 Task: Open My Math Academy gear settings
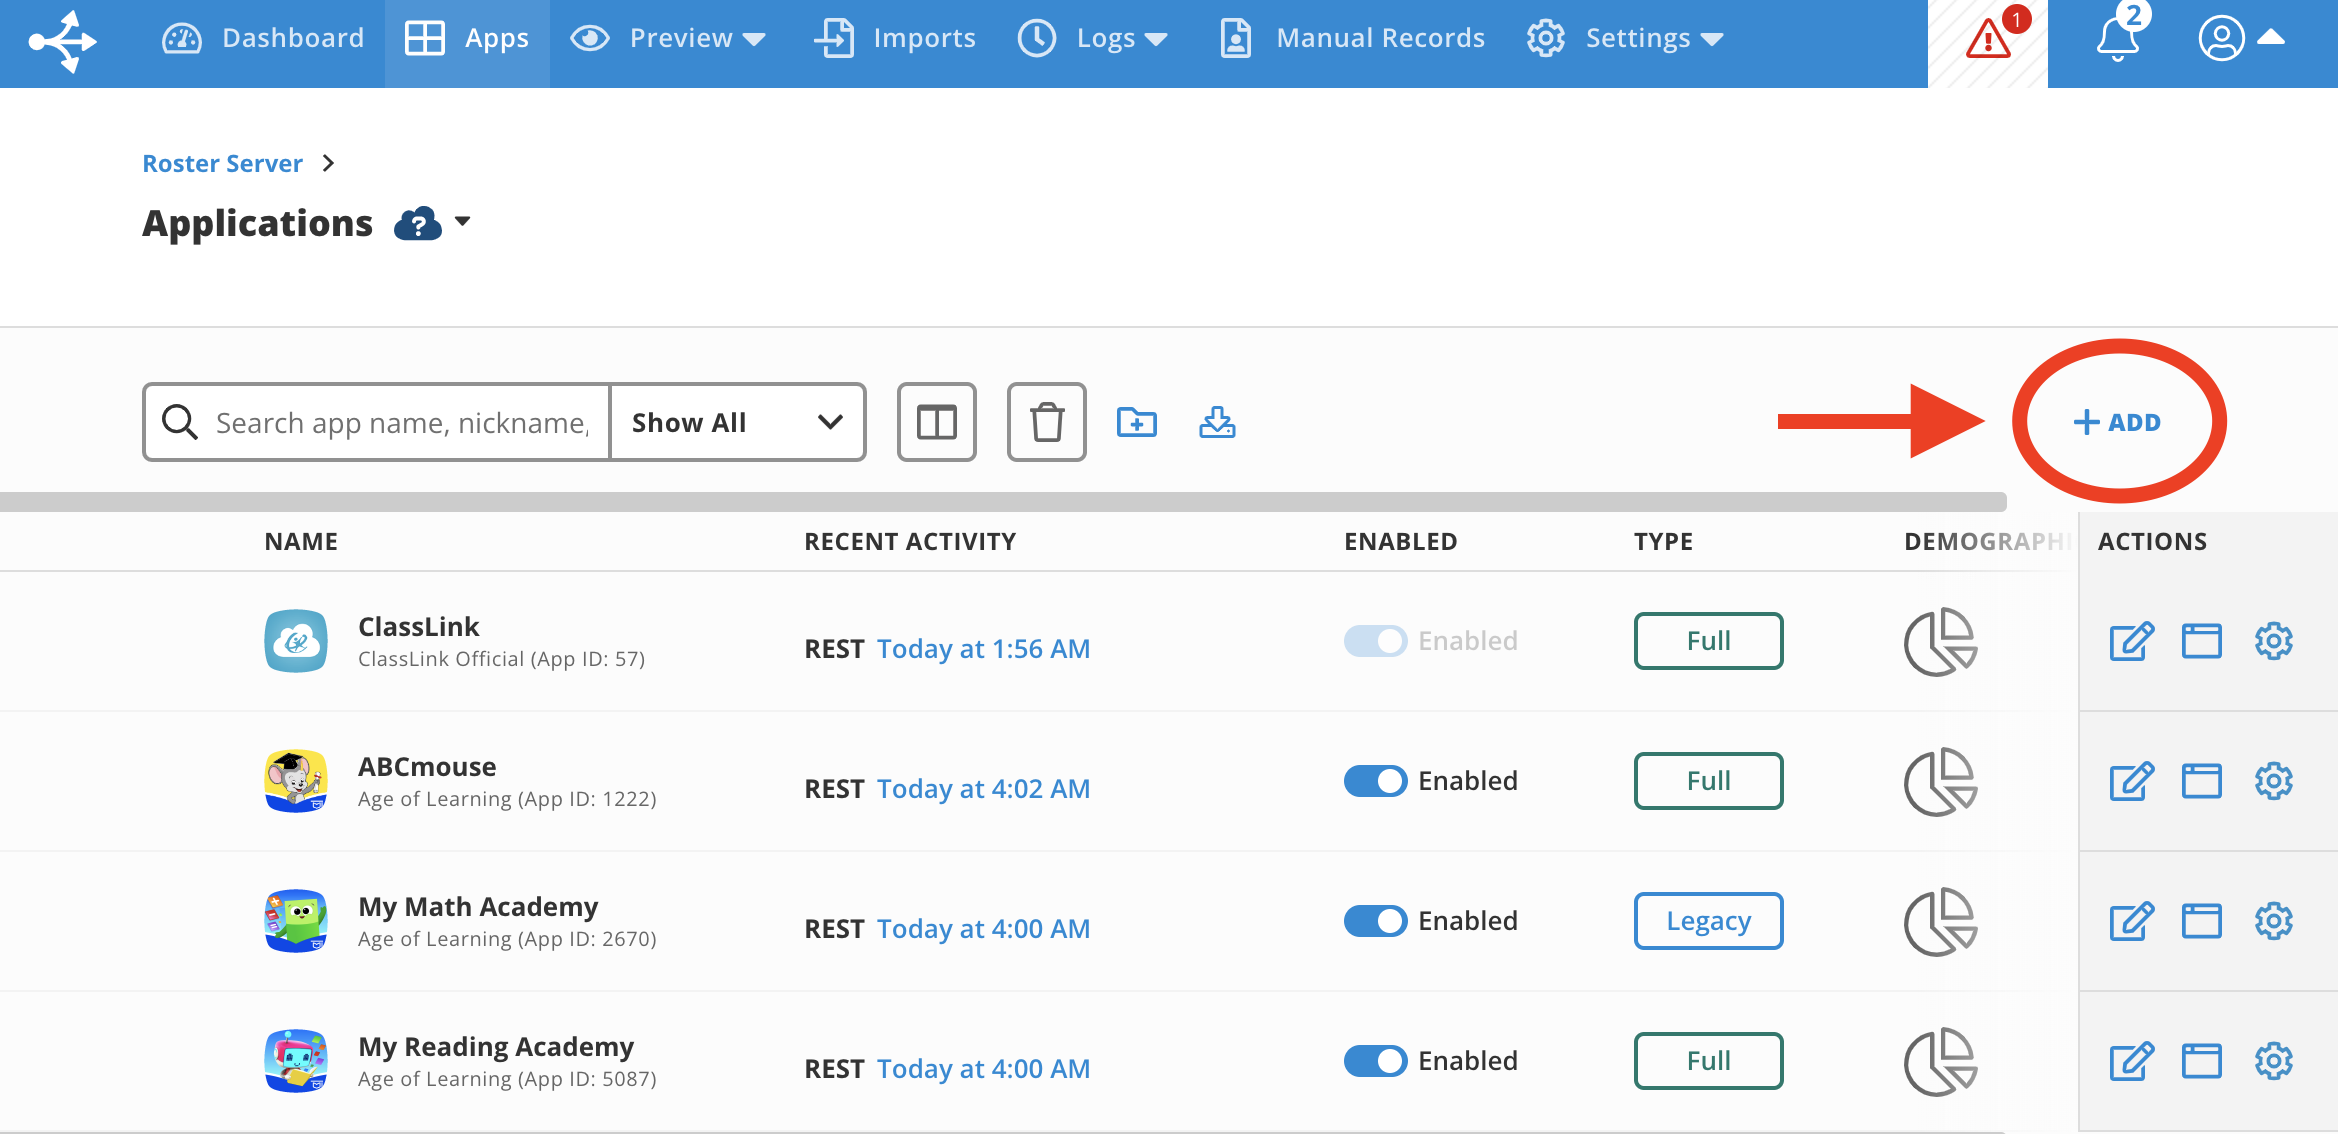point(2274,921)
